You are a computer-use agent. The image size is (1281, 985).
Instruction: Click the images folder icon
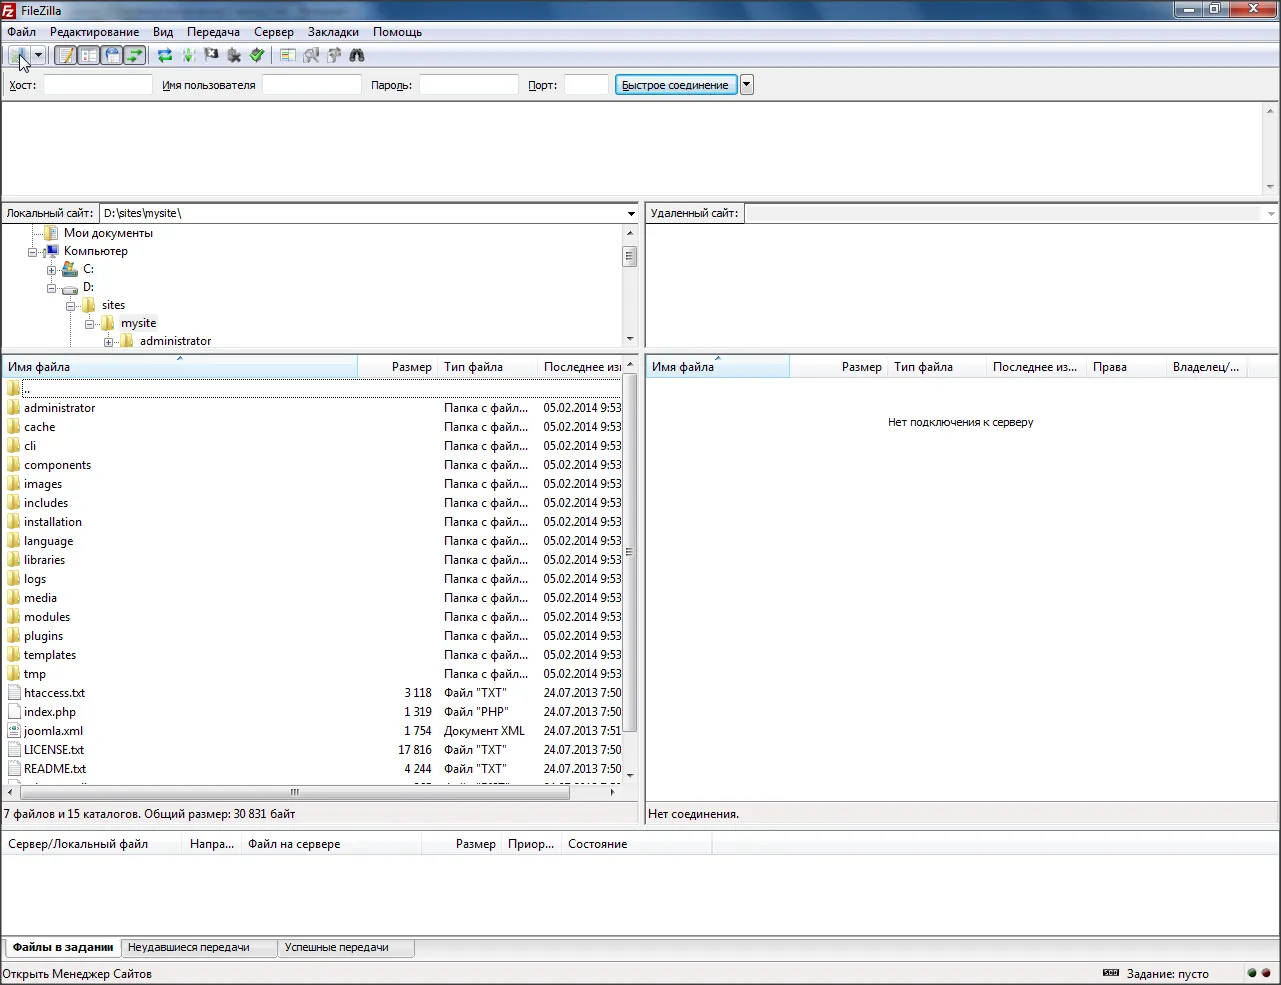coord(14,484)
